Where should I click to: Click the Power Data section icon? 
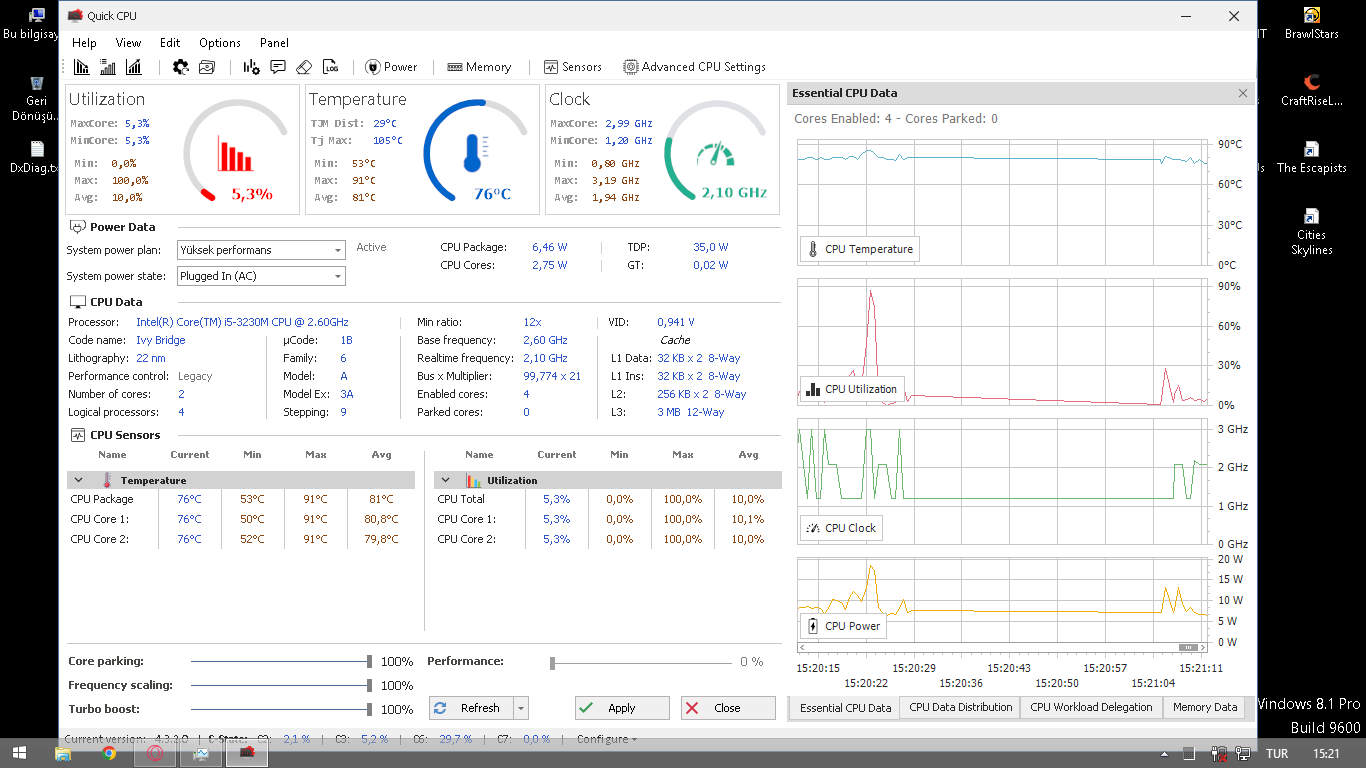77,227
